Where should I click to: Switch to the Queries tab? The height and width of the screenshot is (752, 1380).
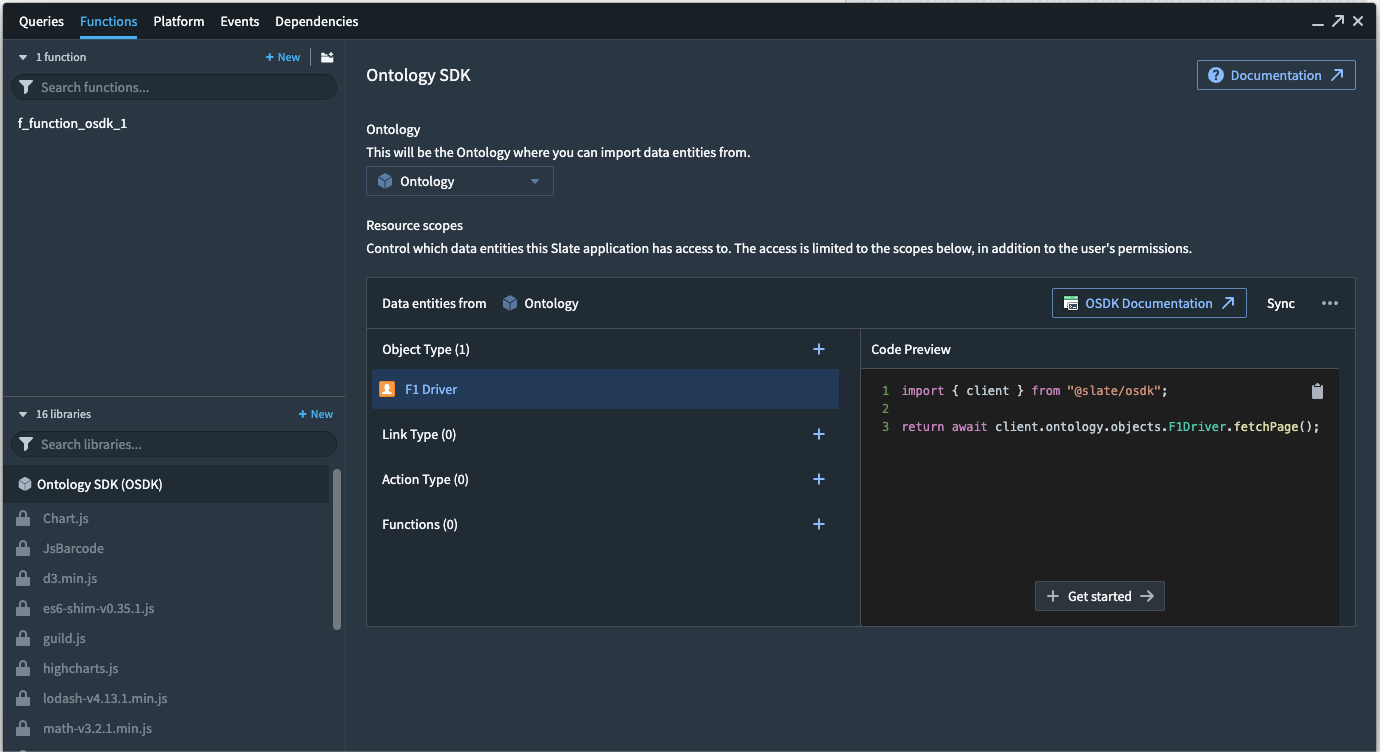point(41,21)
